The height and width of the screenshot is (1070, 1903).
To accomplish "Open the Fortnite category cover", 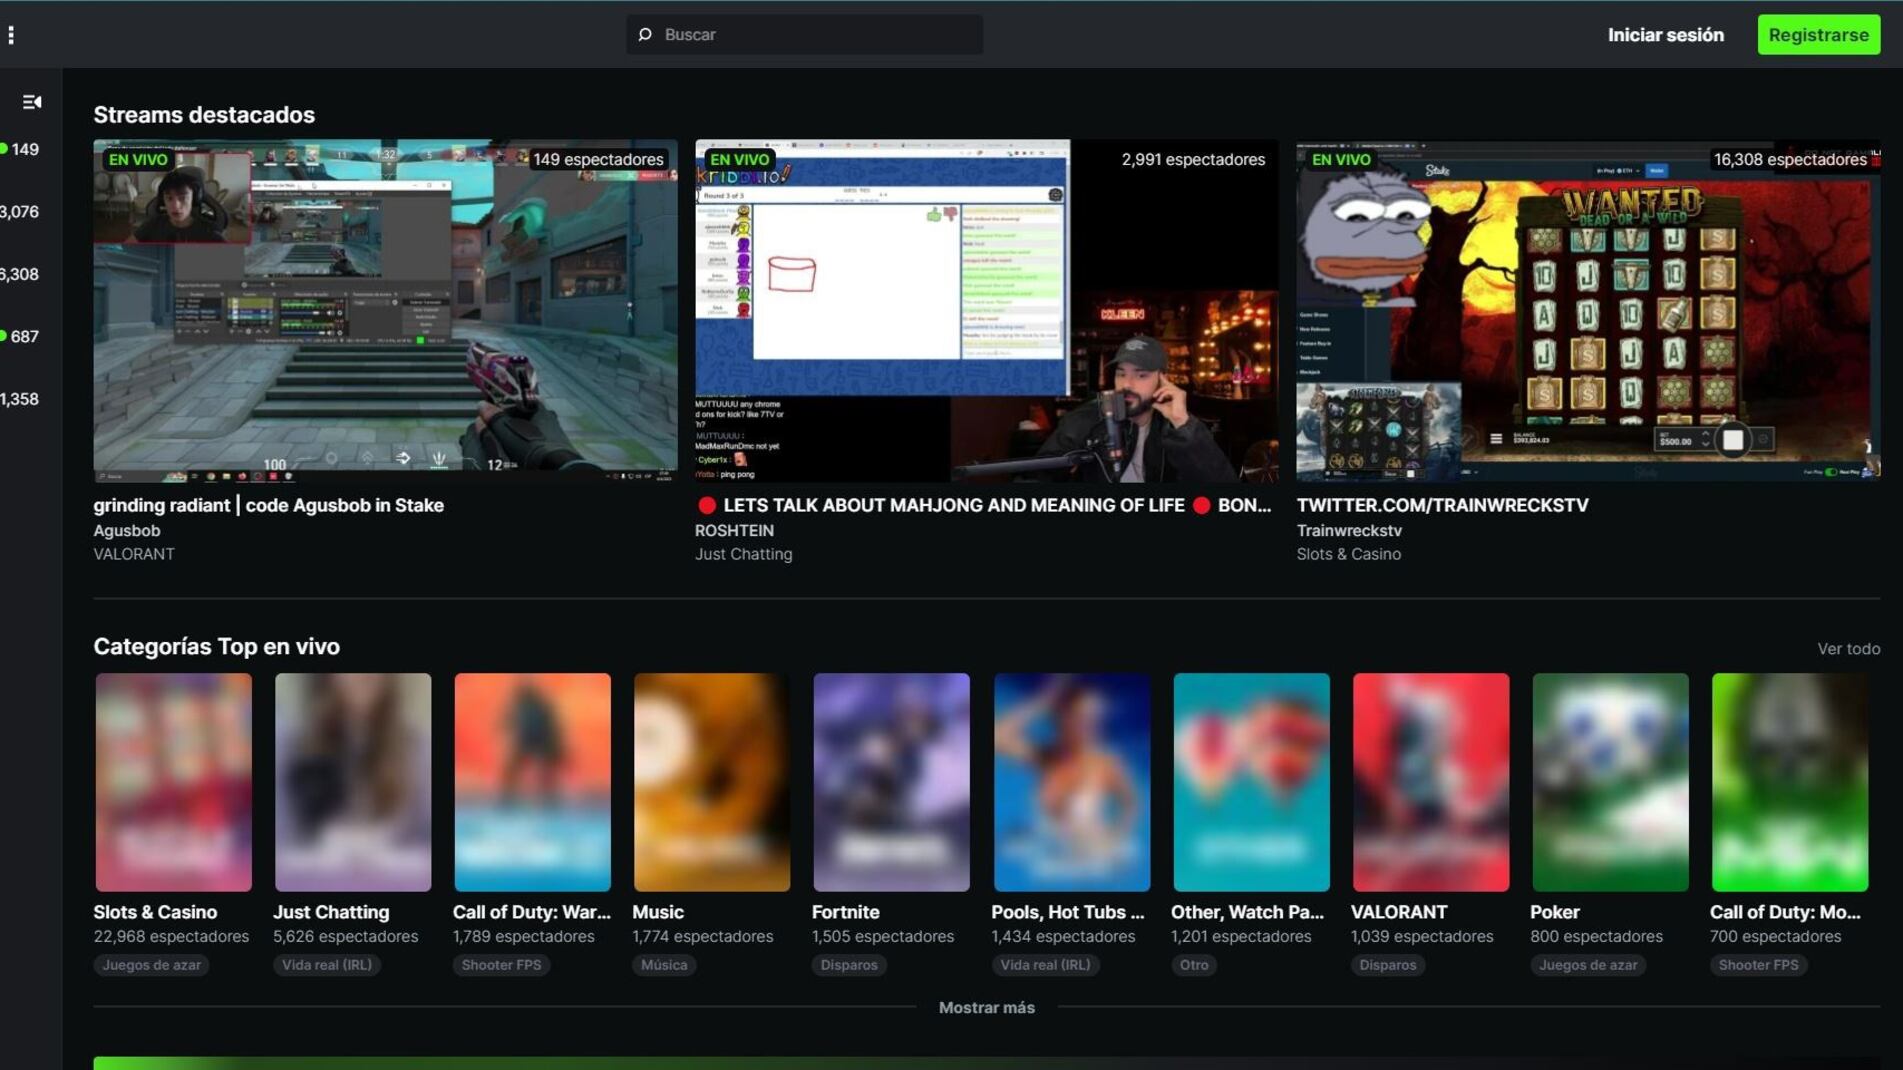I will tap(891, 782).
